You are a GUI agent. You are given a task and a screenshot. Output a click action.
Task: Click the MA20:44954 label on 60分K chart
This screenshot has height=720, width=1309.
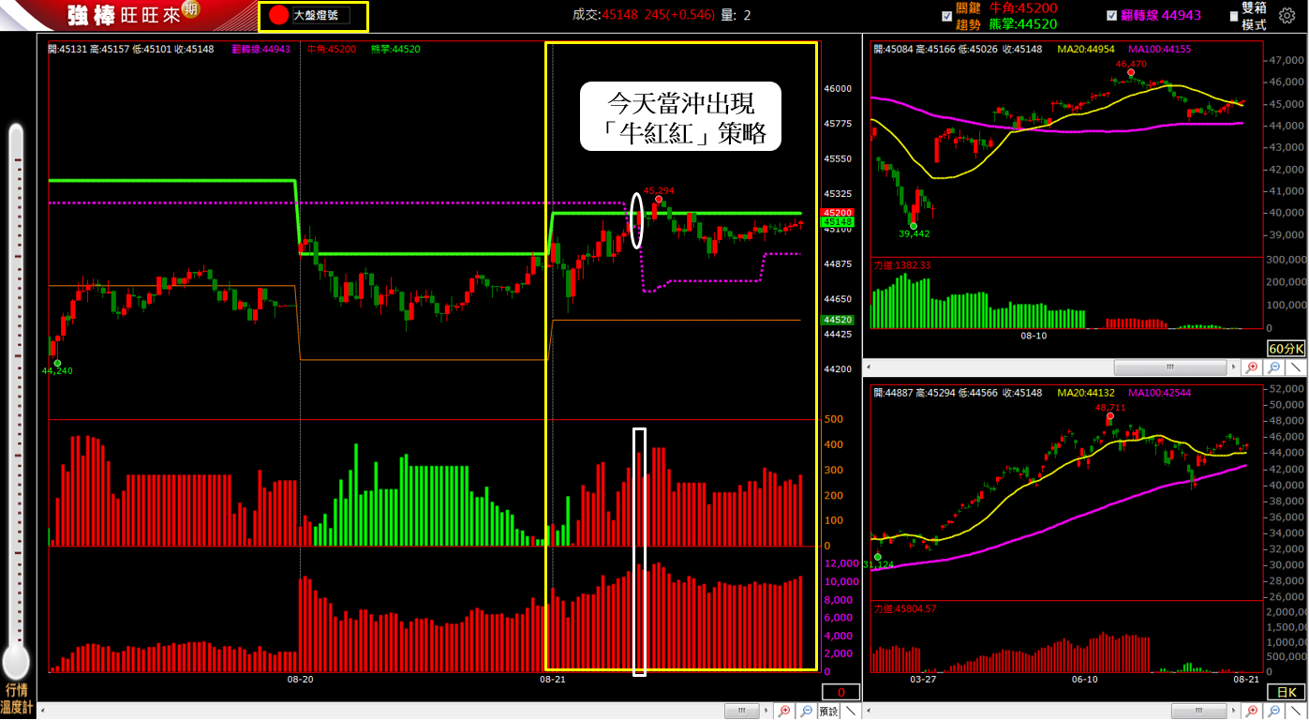click(x=1085, y=48)
